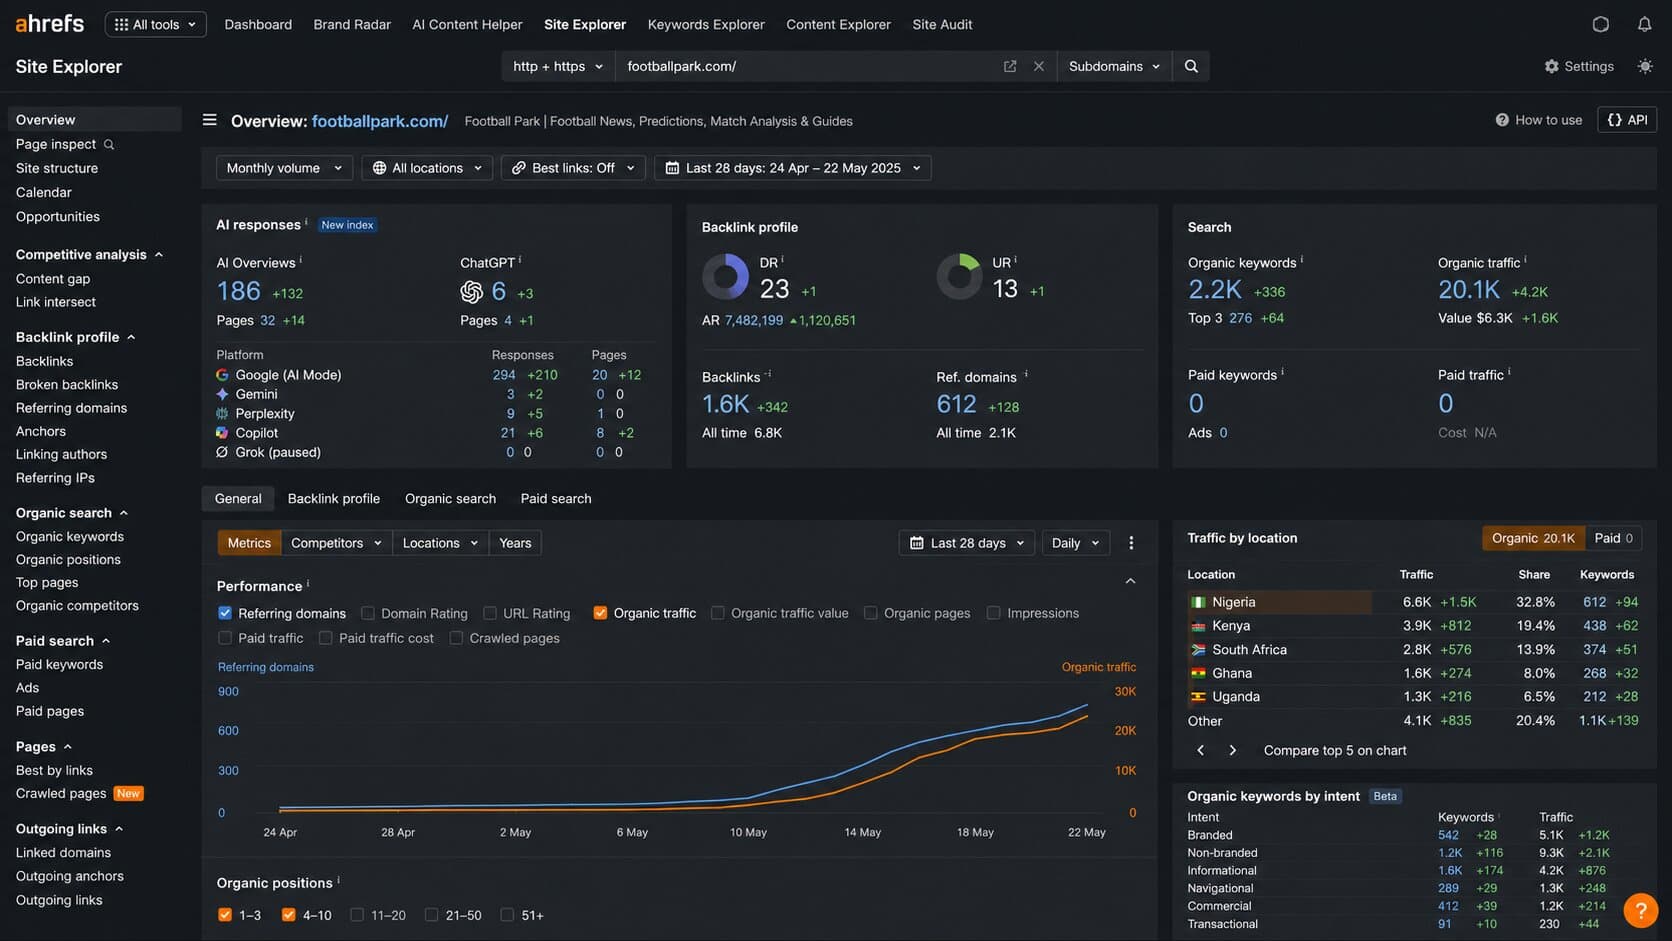Click the Grok (paused) icon
1672x941 pixels.
pyautogui.click(x=222, y=452)
